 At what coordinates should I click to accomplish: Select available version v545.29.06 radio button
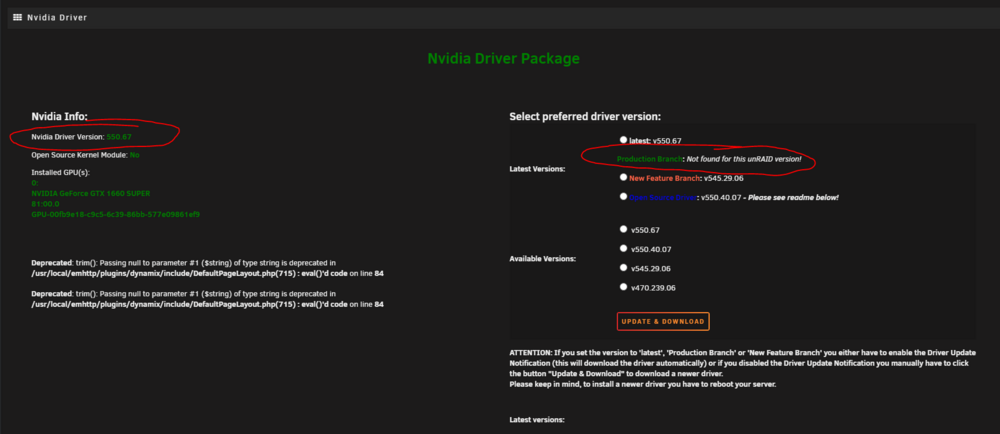click(623, 267)
